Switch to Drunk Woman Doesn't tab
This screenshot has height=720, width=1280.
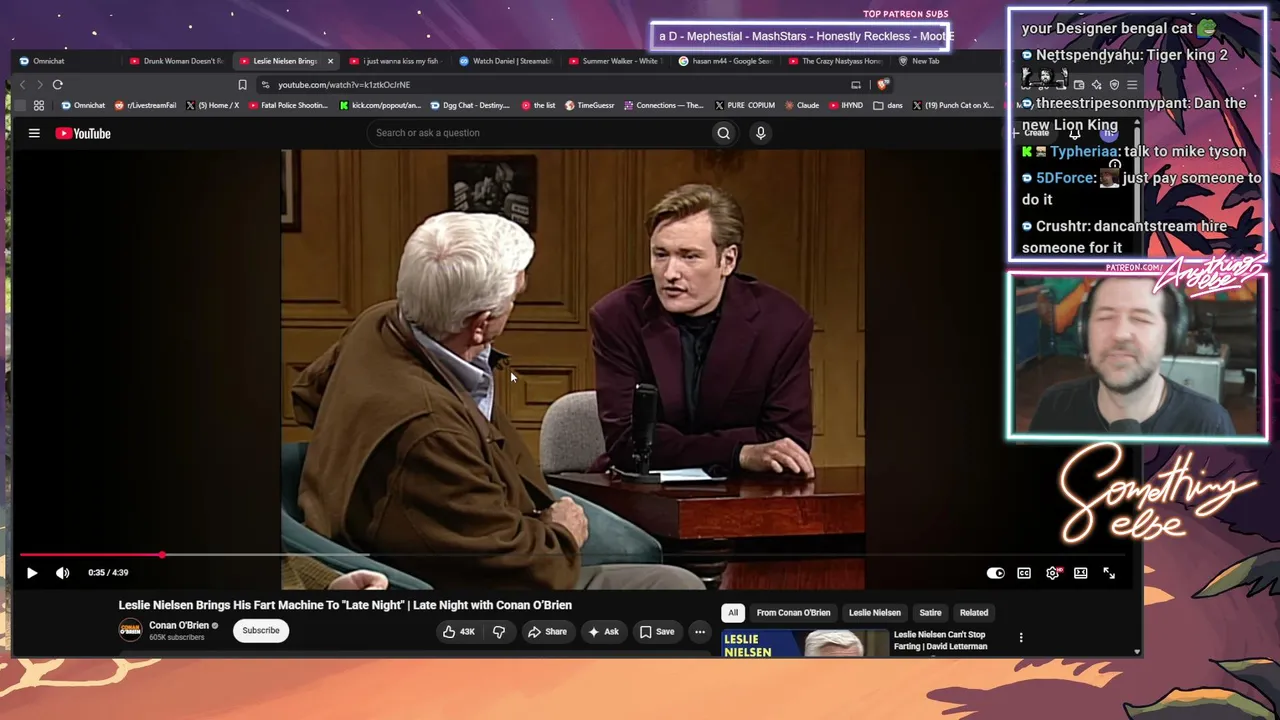tap(177, 61)
